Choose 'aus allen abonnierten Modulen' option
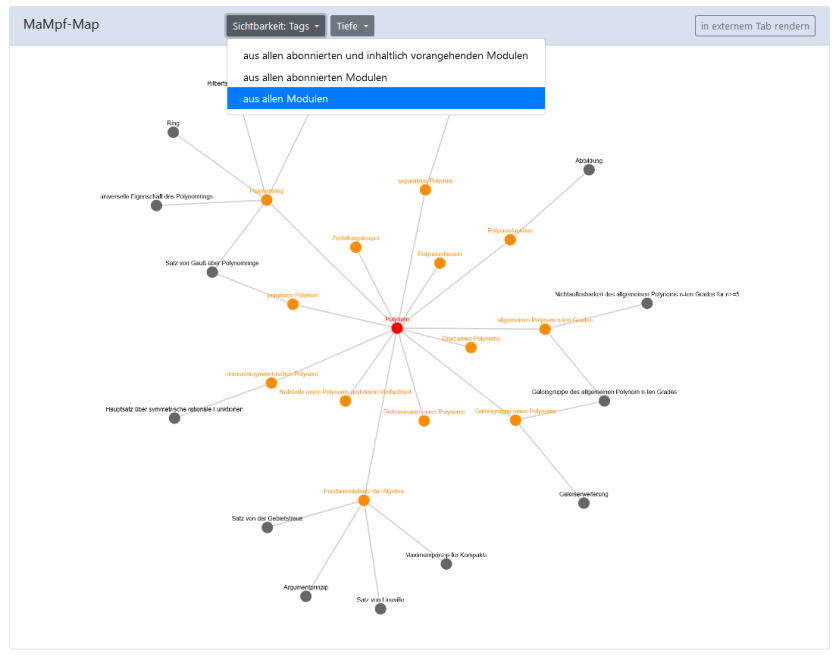Viewport: 839px width, 657px height. pos(386,77)
